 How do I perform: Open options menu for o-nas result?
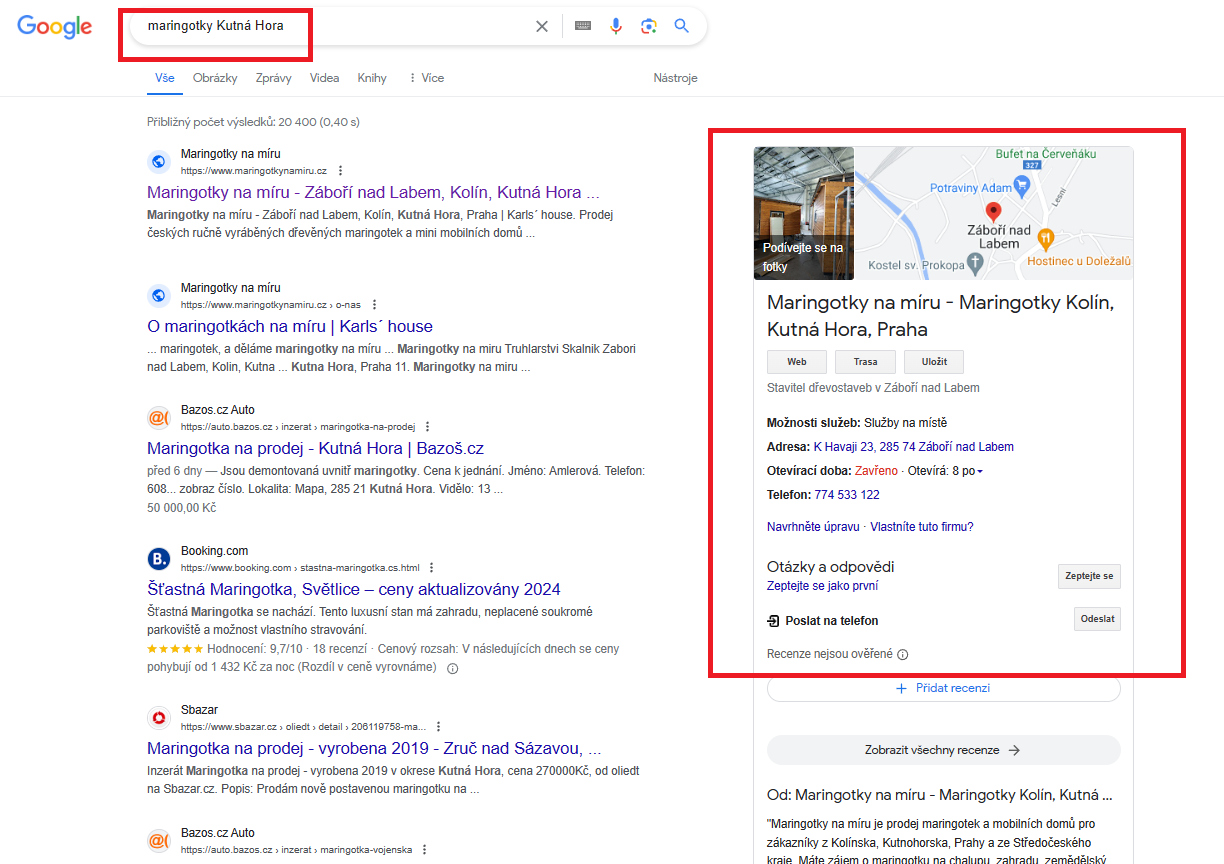tap(374, 305)
